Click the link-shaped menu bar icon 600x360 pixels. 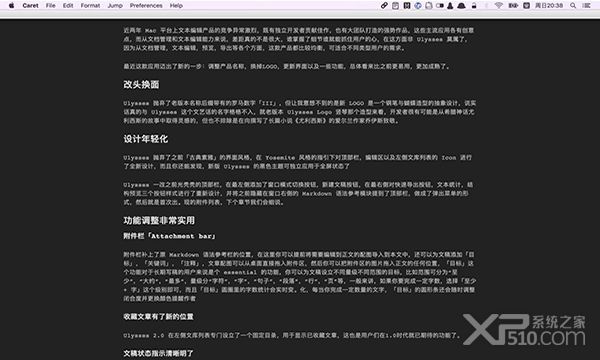384,5
